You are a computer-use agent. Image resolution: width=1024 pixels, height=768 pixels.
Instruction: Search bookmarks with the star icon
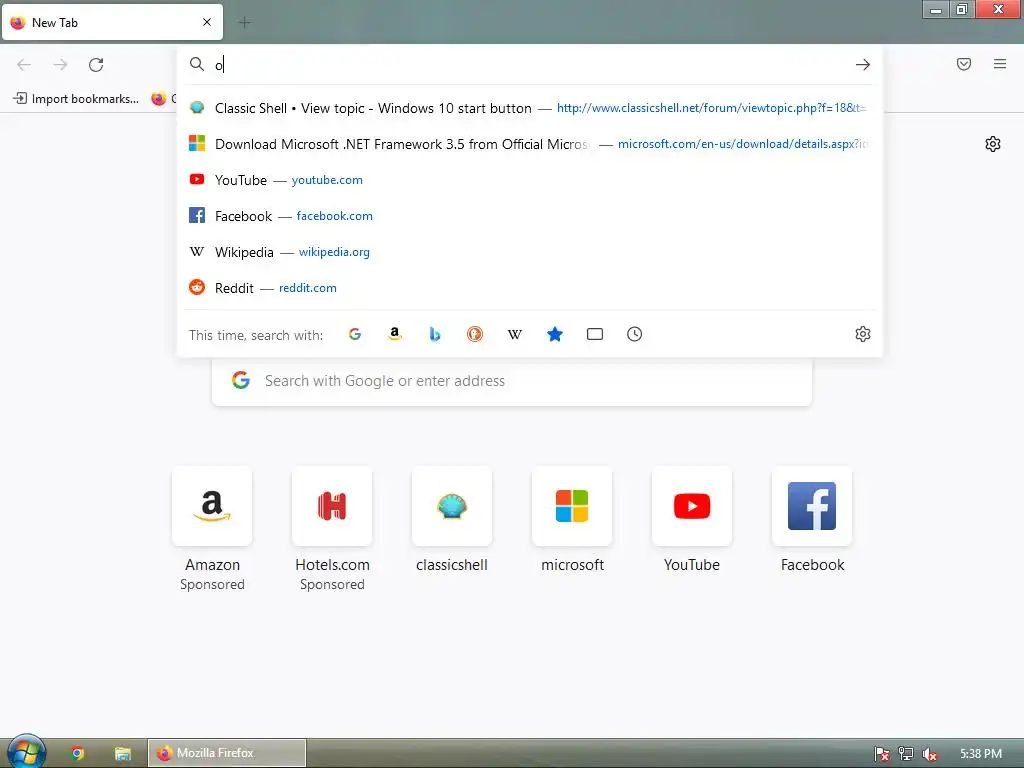554,334
